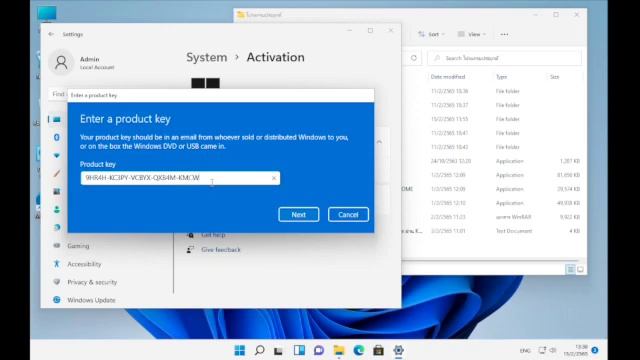Open Widgets on taskbar
The image size is (640, 360).
click(x=299, y=350)
